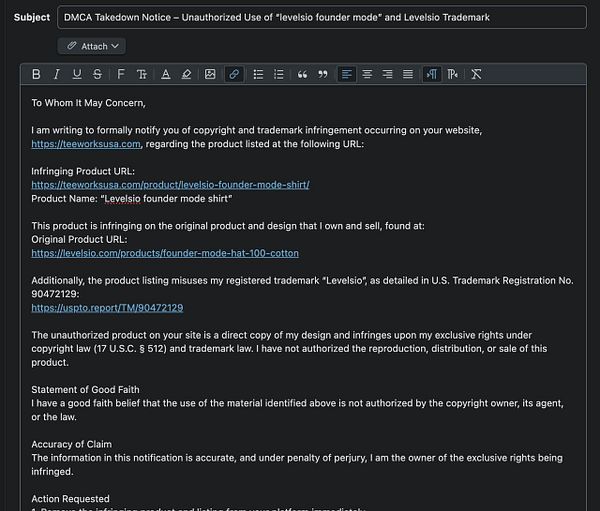Click the insert link icon
Image resolution: width=600 pixels, height=511 pixels.
(234, 74)
